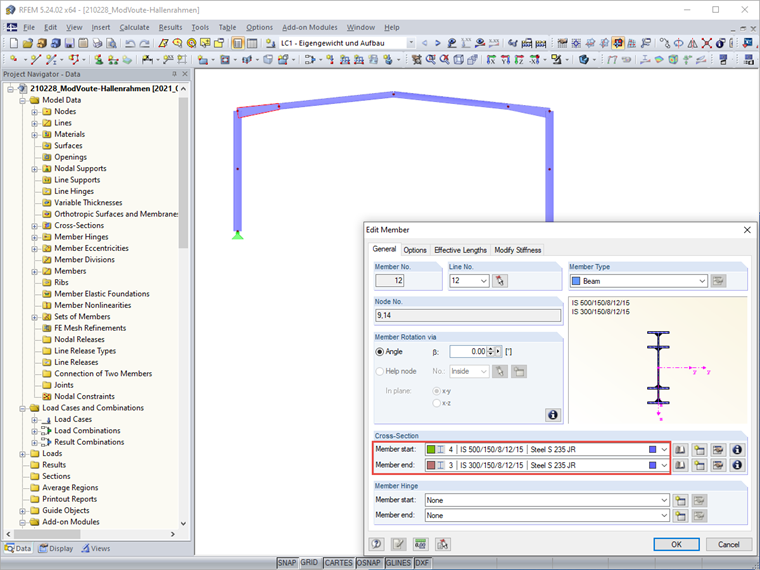Image resolution: width=760 pixels, height=570 pixels.
Task: Open the Calculate menu
Action: (134, 28)
